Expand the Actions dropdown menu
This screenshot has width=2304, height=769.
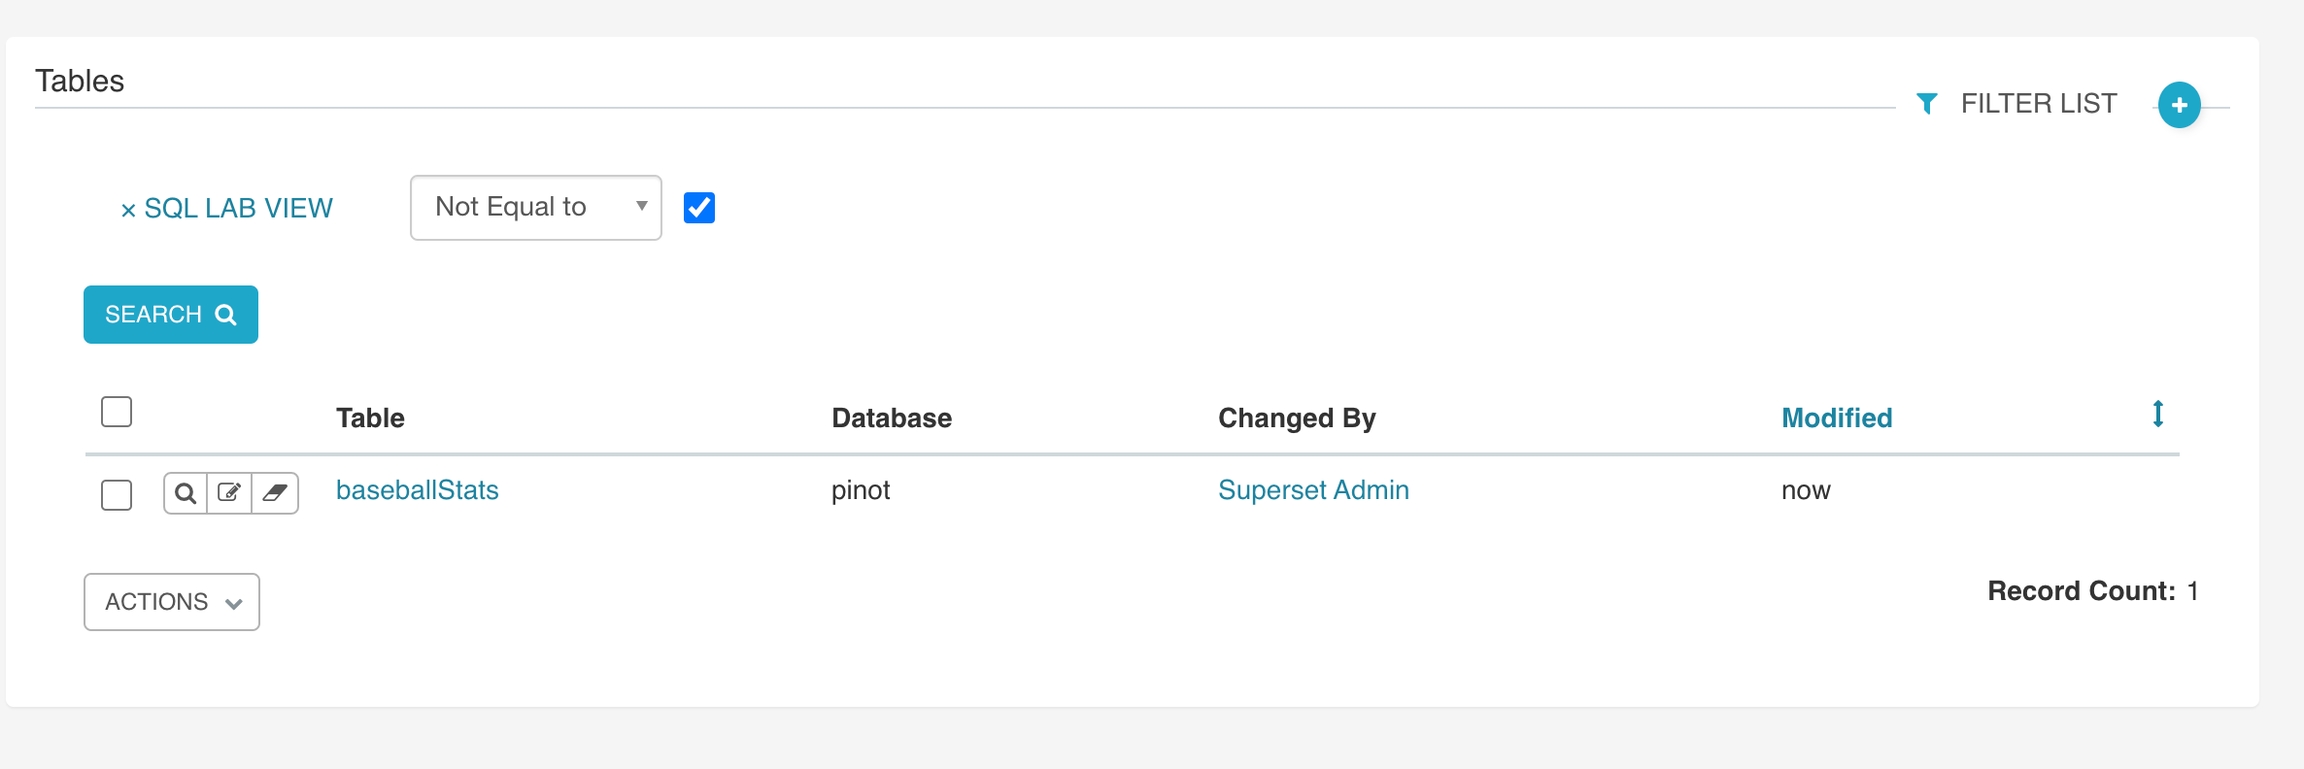coord(172,602)
